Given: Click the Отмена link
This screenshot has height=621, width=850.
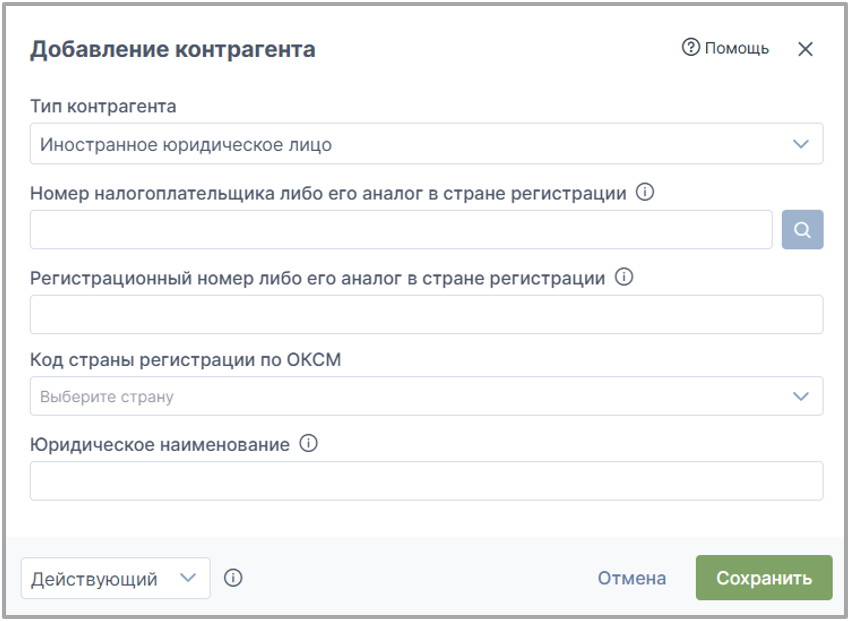Looking at the screenshot, I should (x=632, y=578).
